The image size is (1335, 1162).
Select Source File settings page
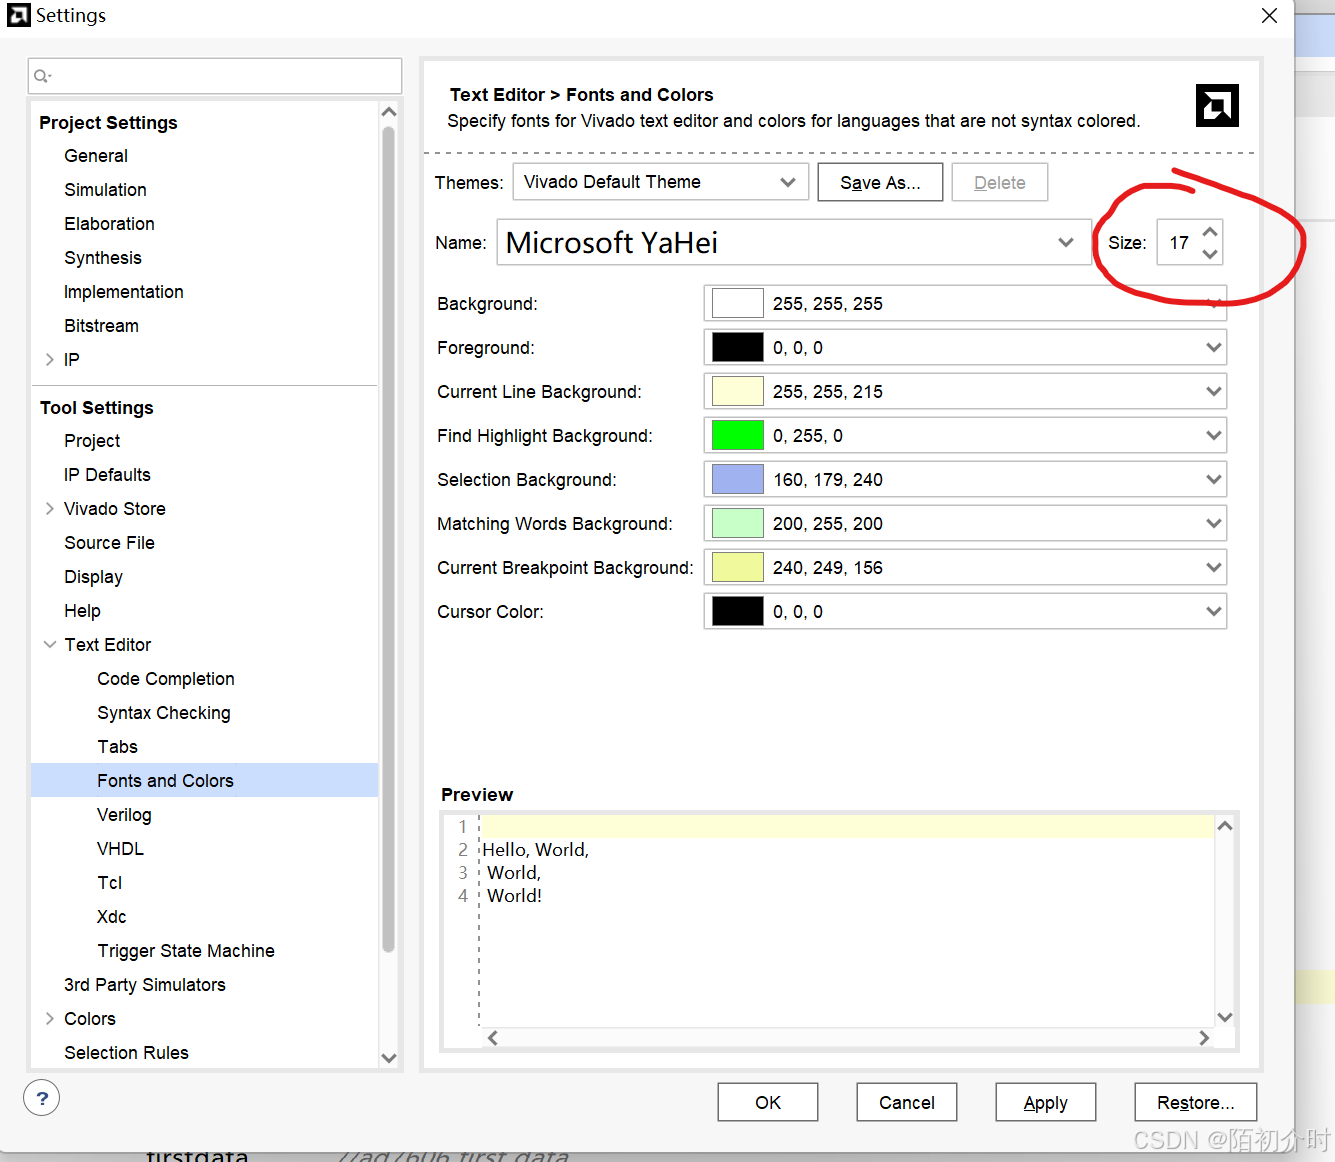(109, 543)
